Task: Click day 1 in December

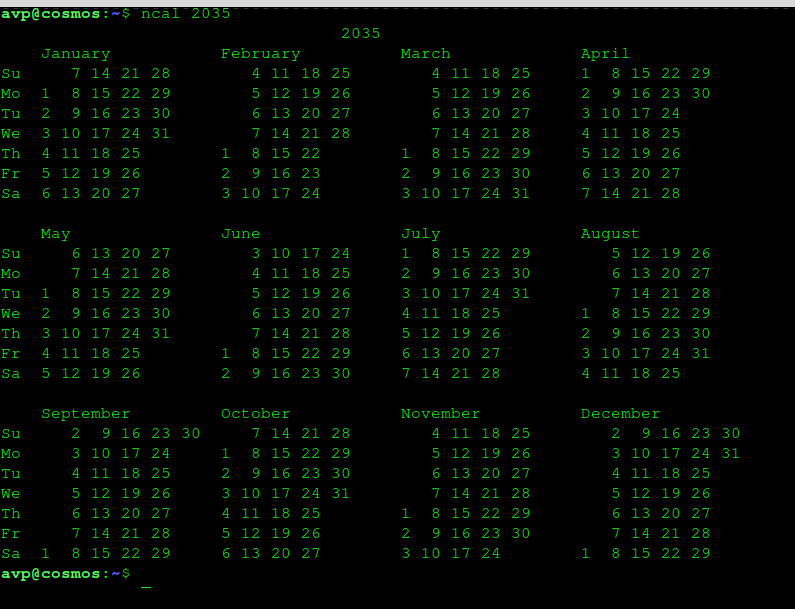Action: click(586, 554)
